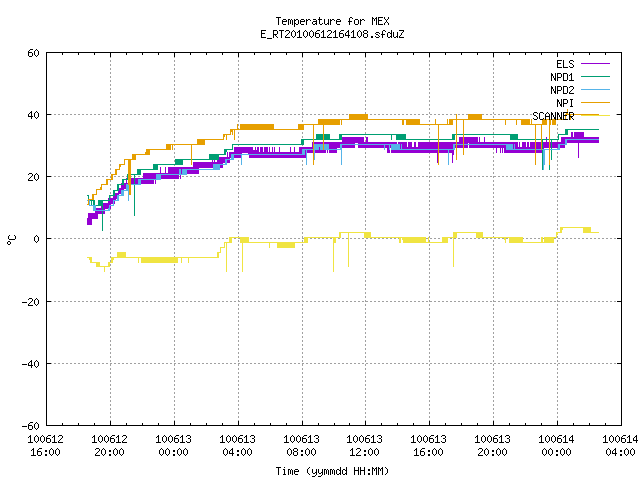
Task: Click the x-axis label 100613 08:00
Action: pos(302,446)
